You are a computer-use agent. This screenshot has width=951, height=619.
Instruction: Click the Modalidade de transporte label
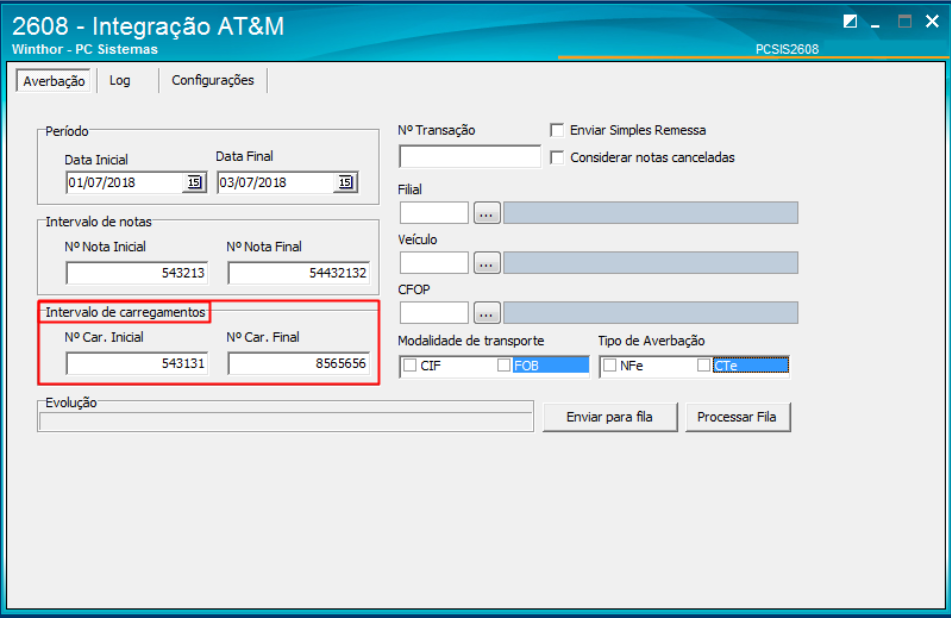[471, 341]
